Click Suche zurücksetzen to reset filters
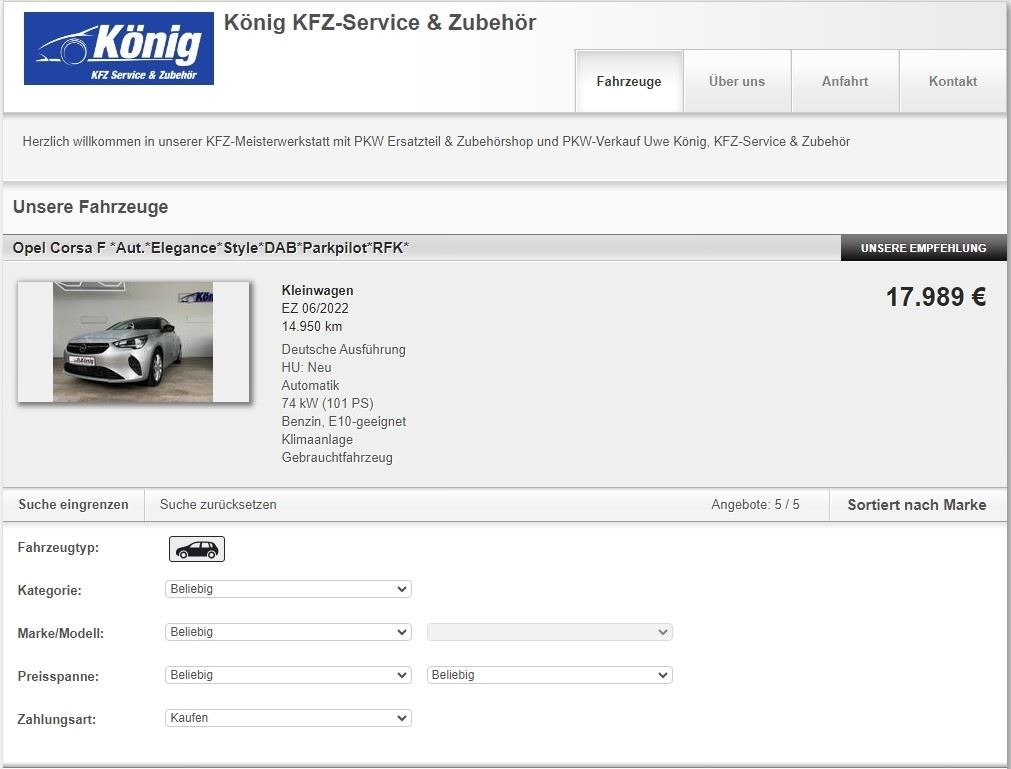Image resolution: width=1011 pixels, height=769 pixels. click(x=218, y=505)
